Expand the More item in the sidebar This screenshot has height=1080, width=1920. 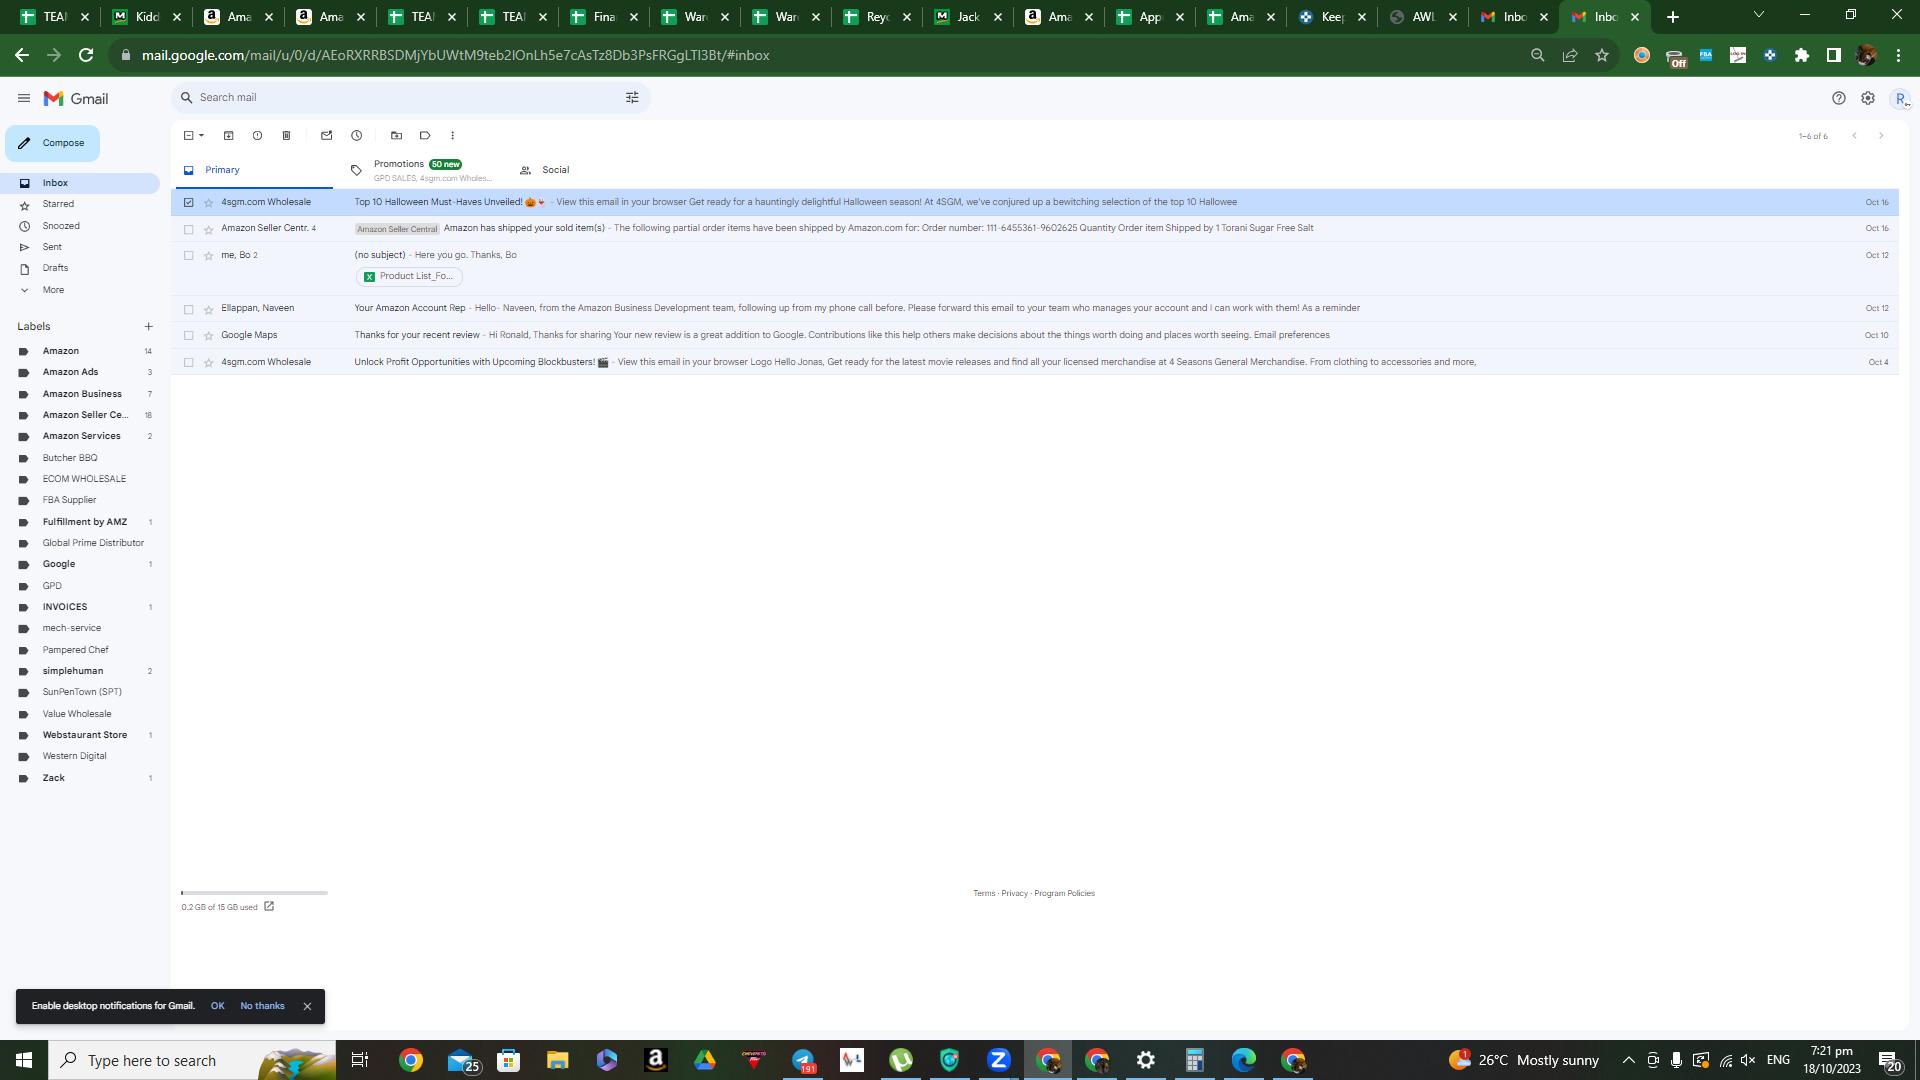tap(53, 290)
